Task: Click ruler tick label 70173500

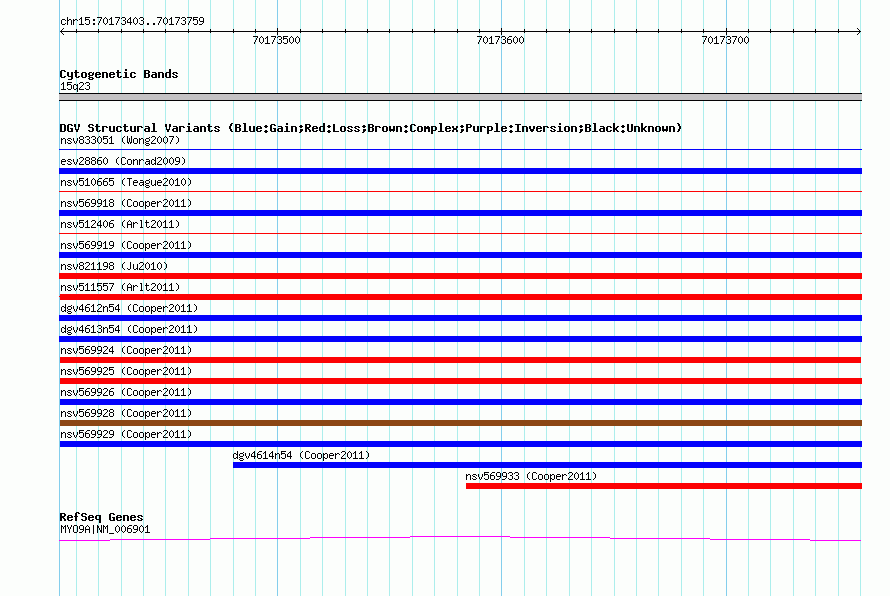Action: coord(276,40)
